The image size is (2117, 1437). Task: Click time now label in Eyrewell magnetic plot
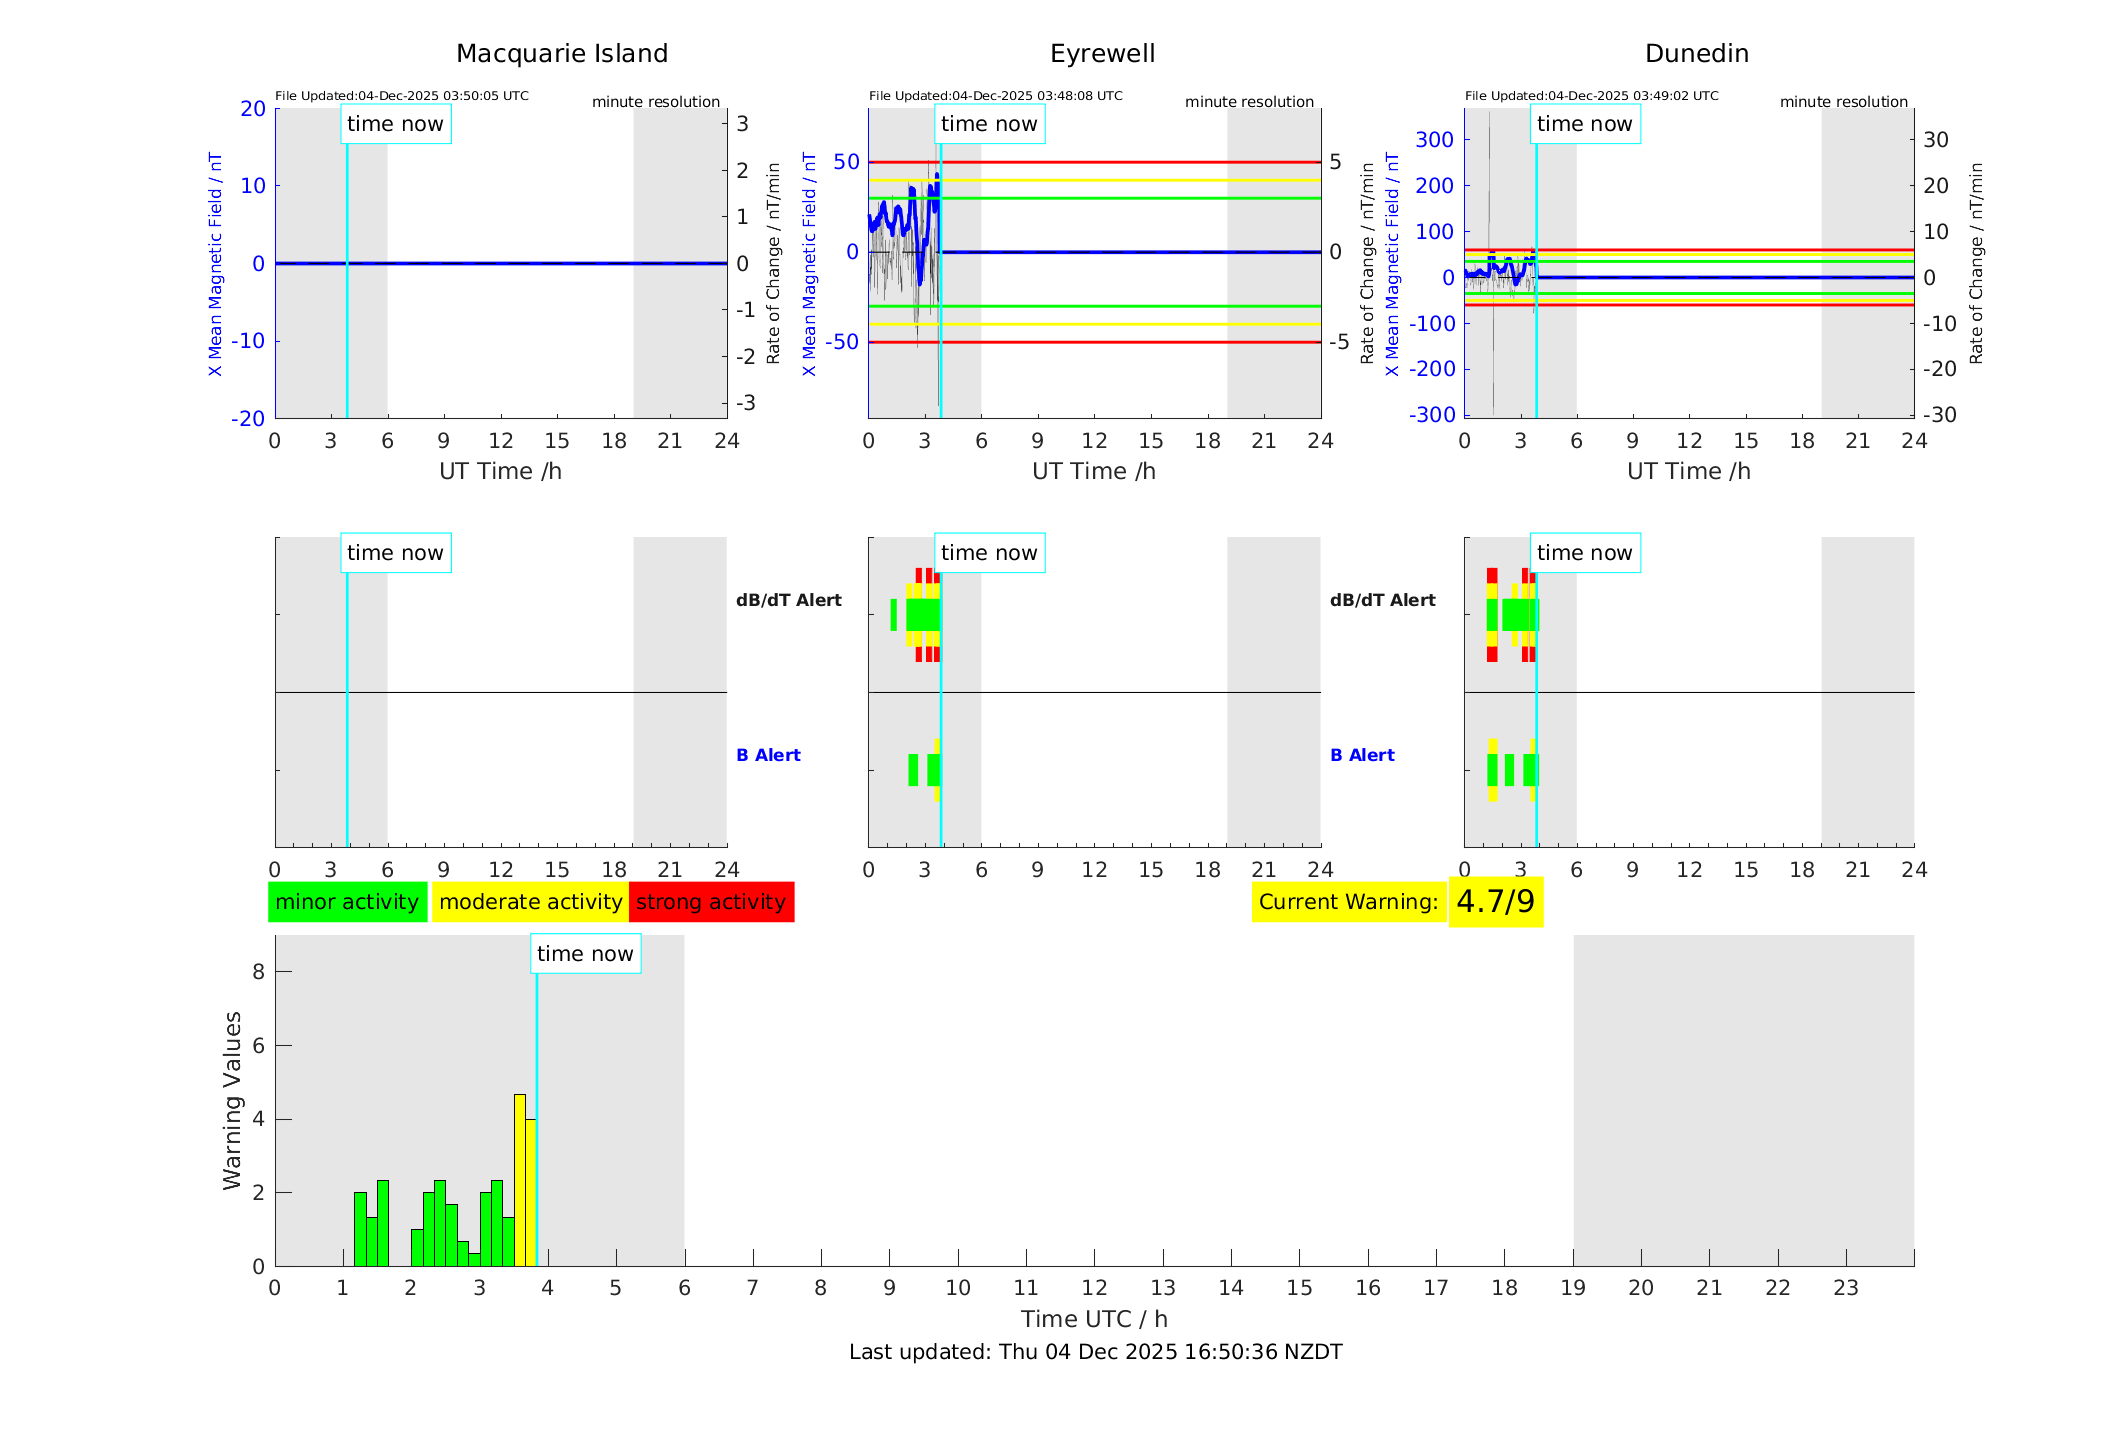click(989, 124)
